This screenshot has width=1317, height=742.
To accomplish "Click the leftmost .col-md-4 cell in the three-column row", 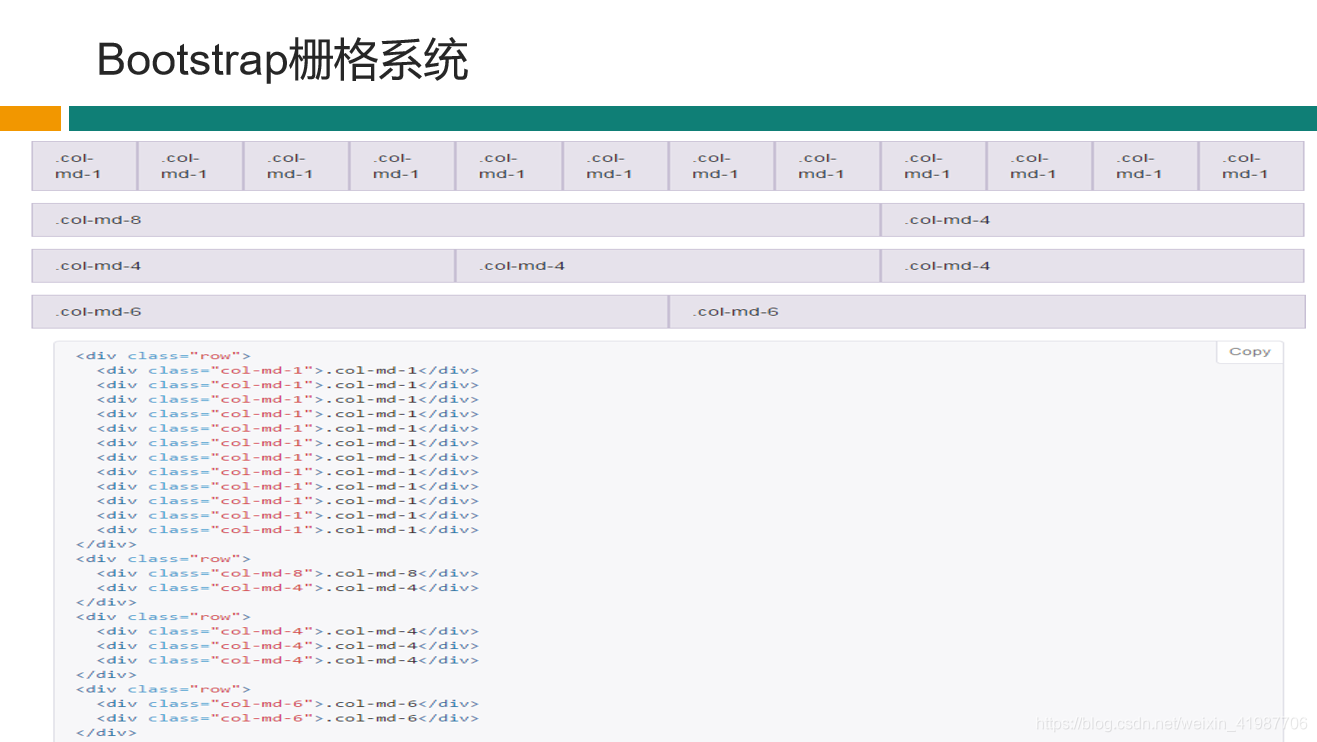I will pyautogui.click(x=244, y=266).
